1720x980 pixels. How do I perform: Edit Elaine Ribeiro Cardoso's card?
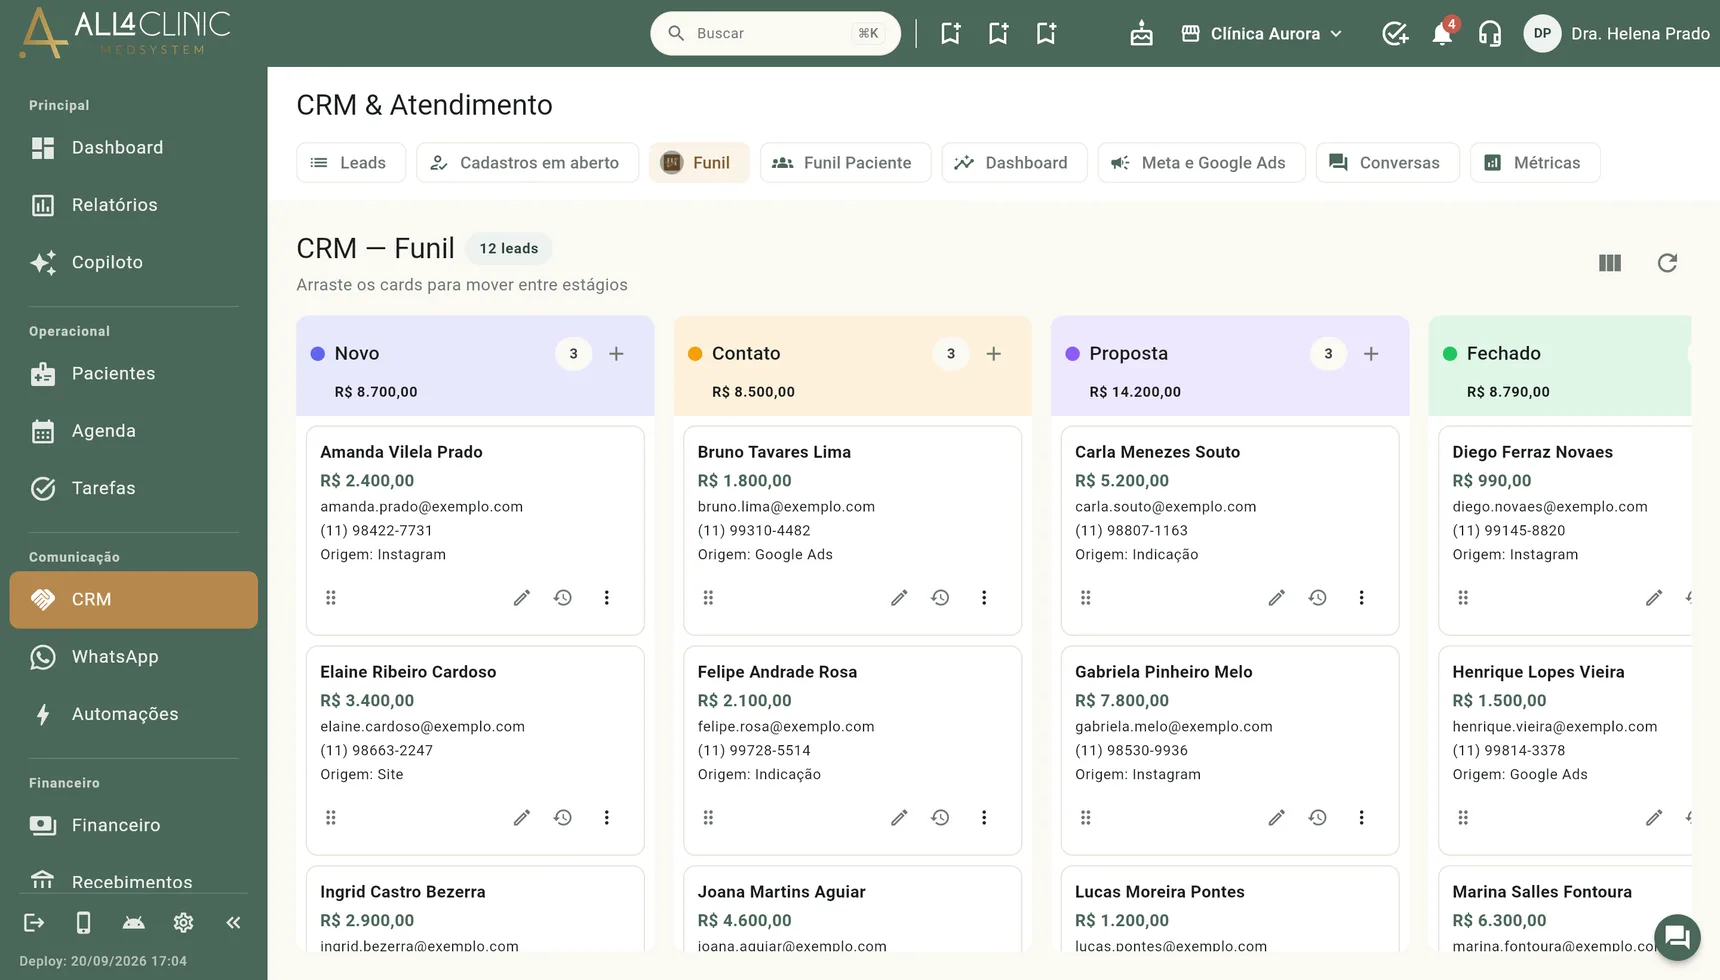pyautogui.click(x=521, y=818)
